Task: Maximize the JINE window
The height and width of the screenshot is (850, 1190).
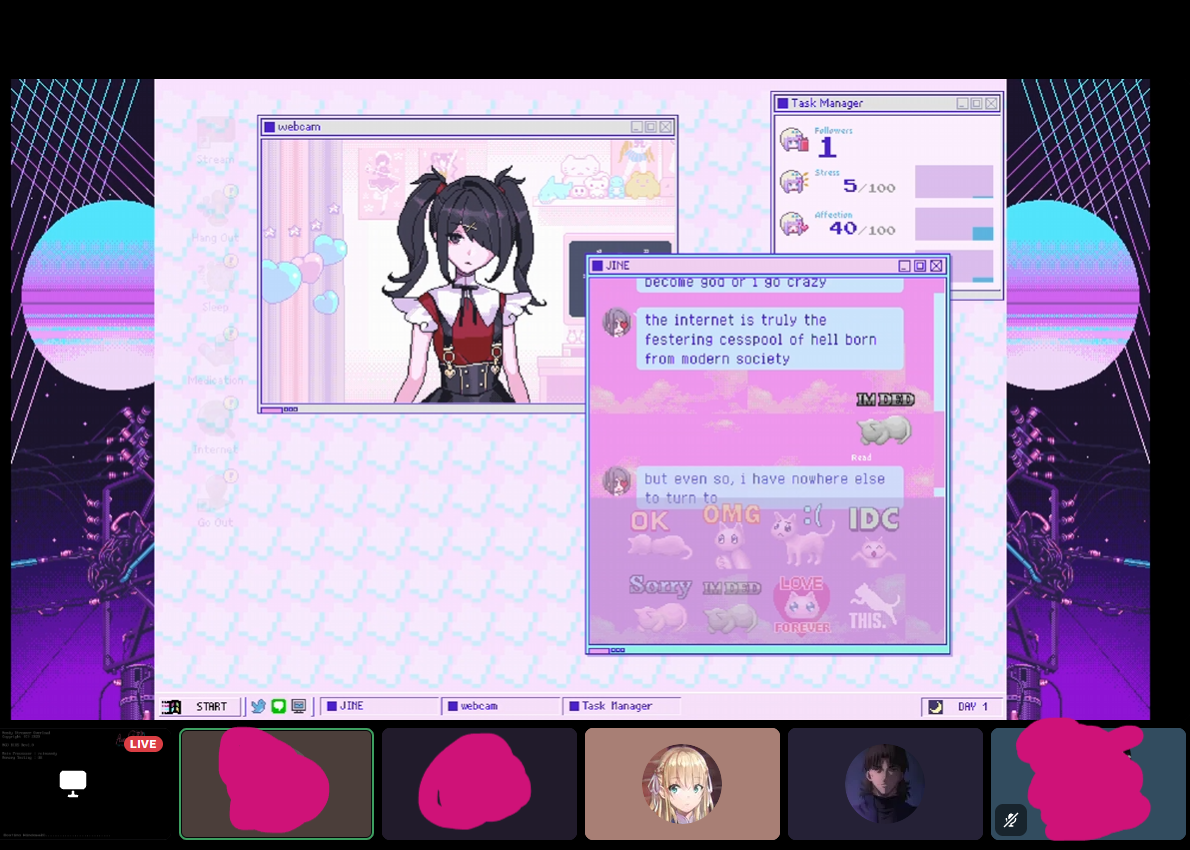Action: pos(920,266)
